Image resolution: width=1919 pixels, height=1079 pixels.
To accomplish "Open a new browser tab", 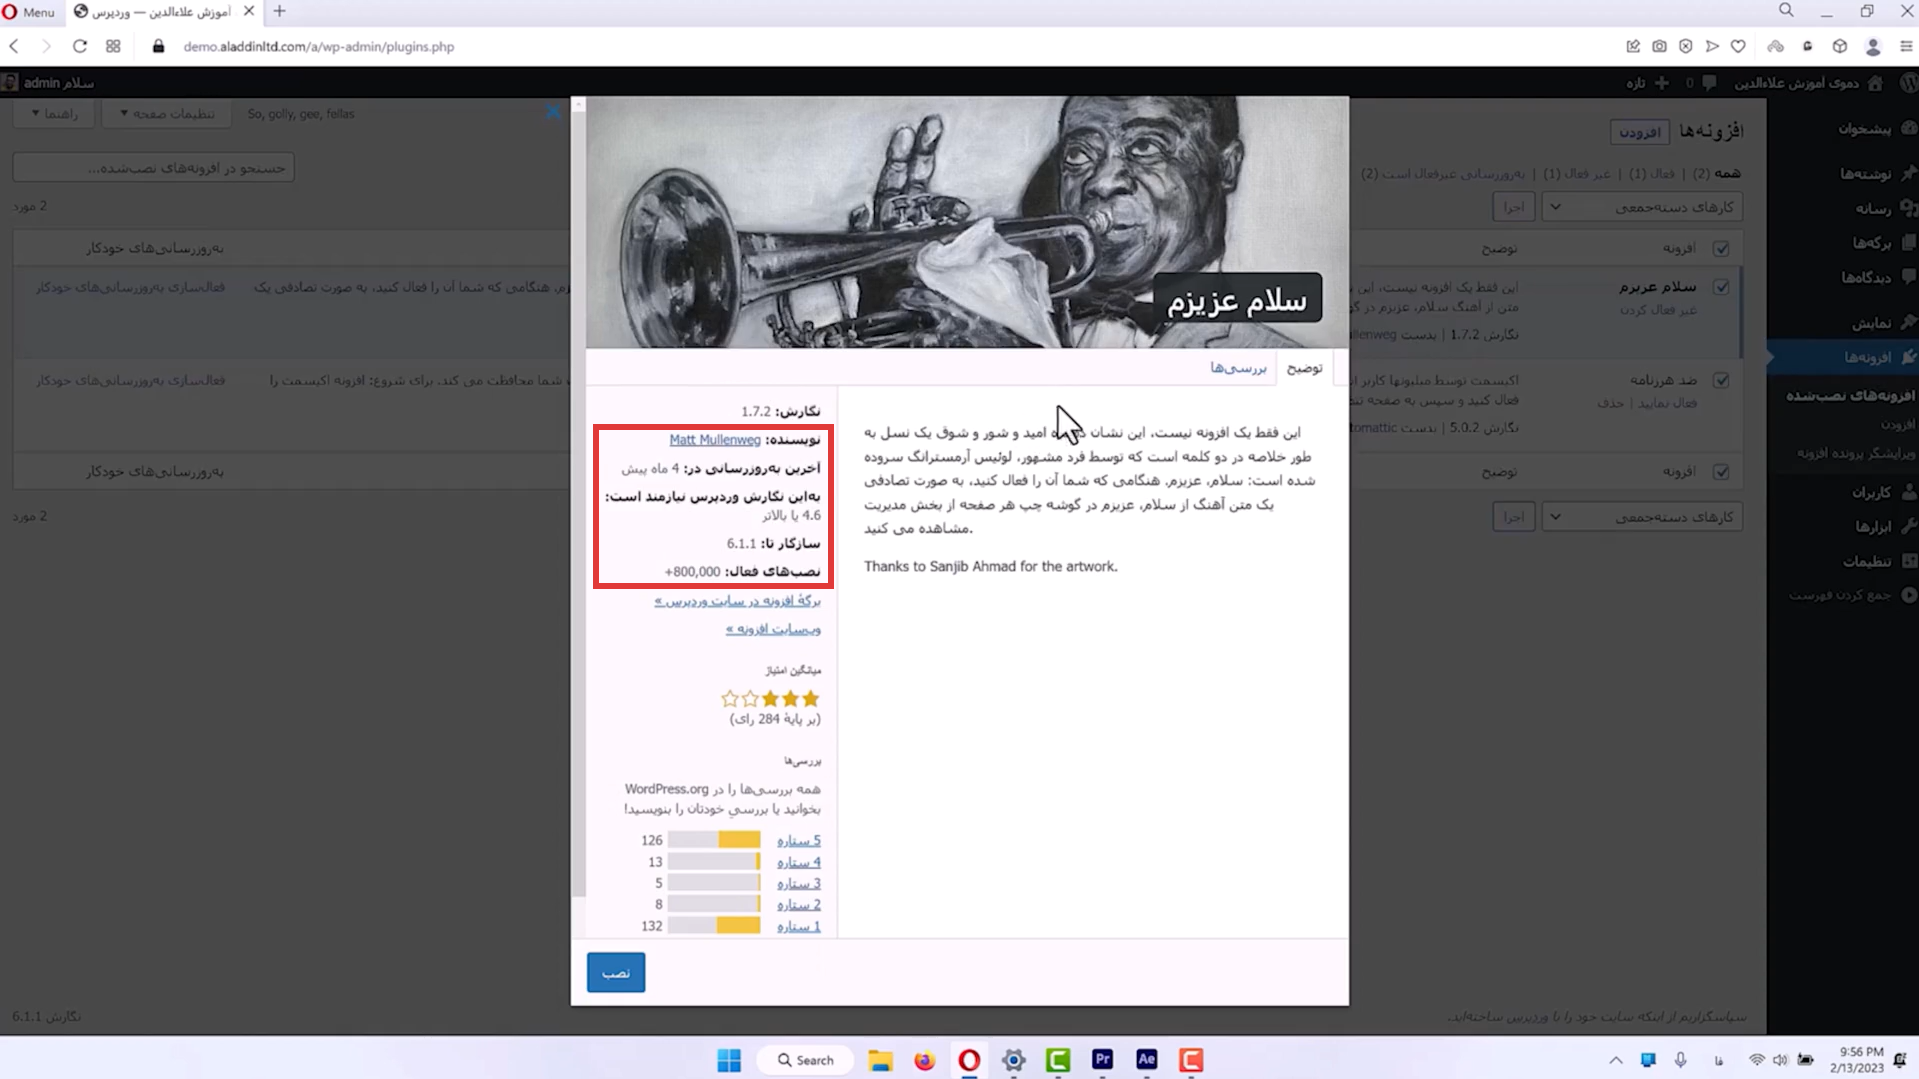I will pos(280,12).
